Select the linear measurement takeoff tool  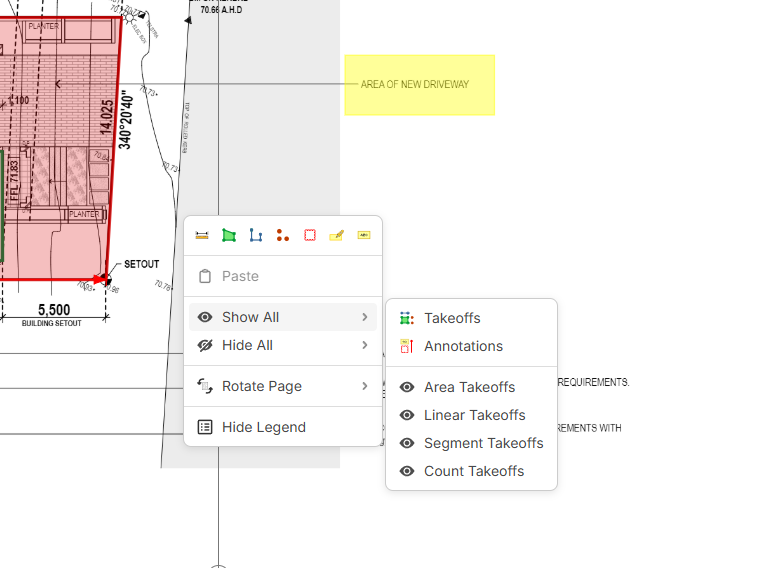click(202, 236)
